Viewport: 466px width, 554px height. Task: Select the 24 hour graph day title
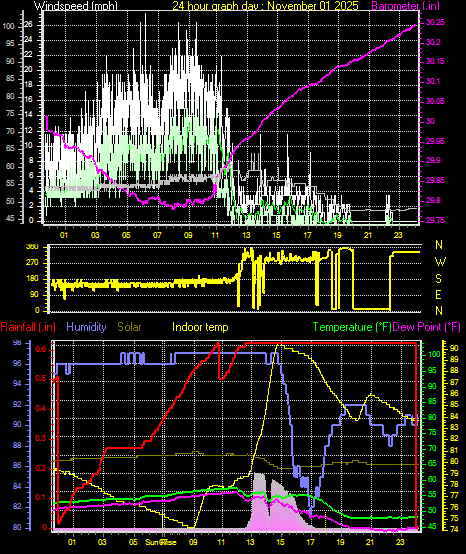[x=265, y=5]
